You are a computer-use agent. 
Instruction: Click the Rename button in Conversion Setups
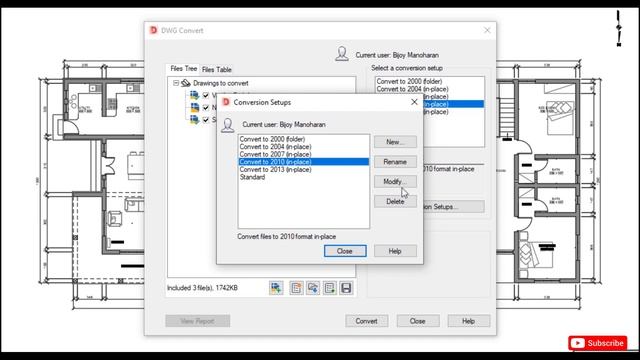[x=395, y=162]
